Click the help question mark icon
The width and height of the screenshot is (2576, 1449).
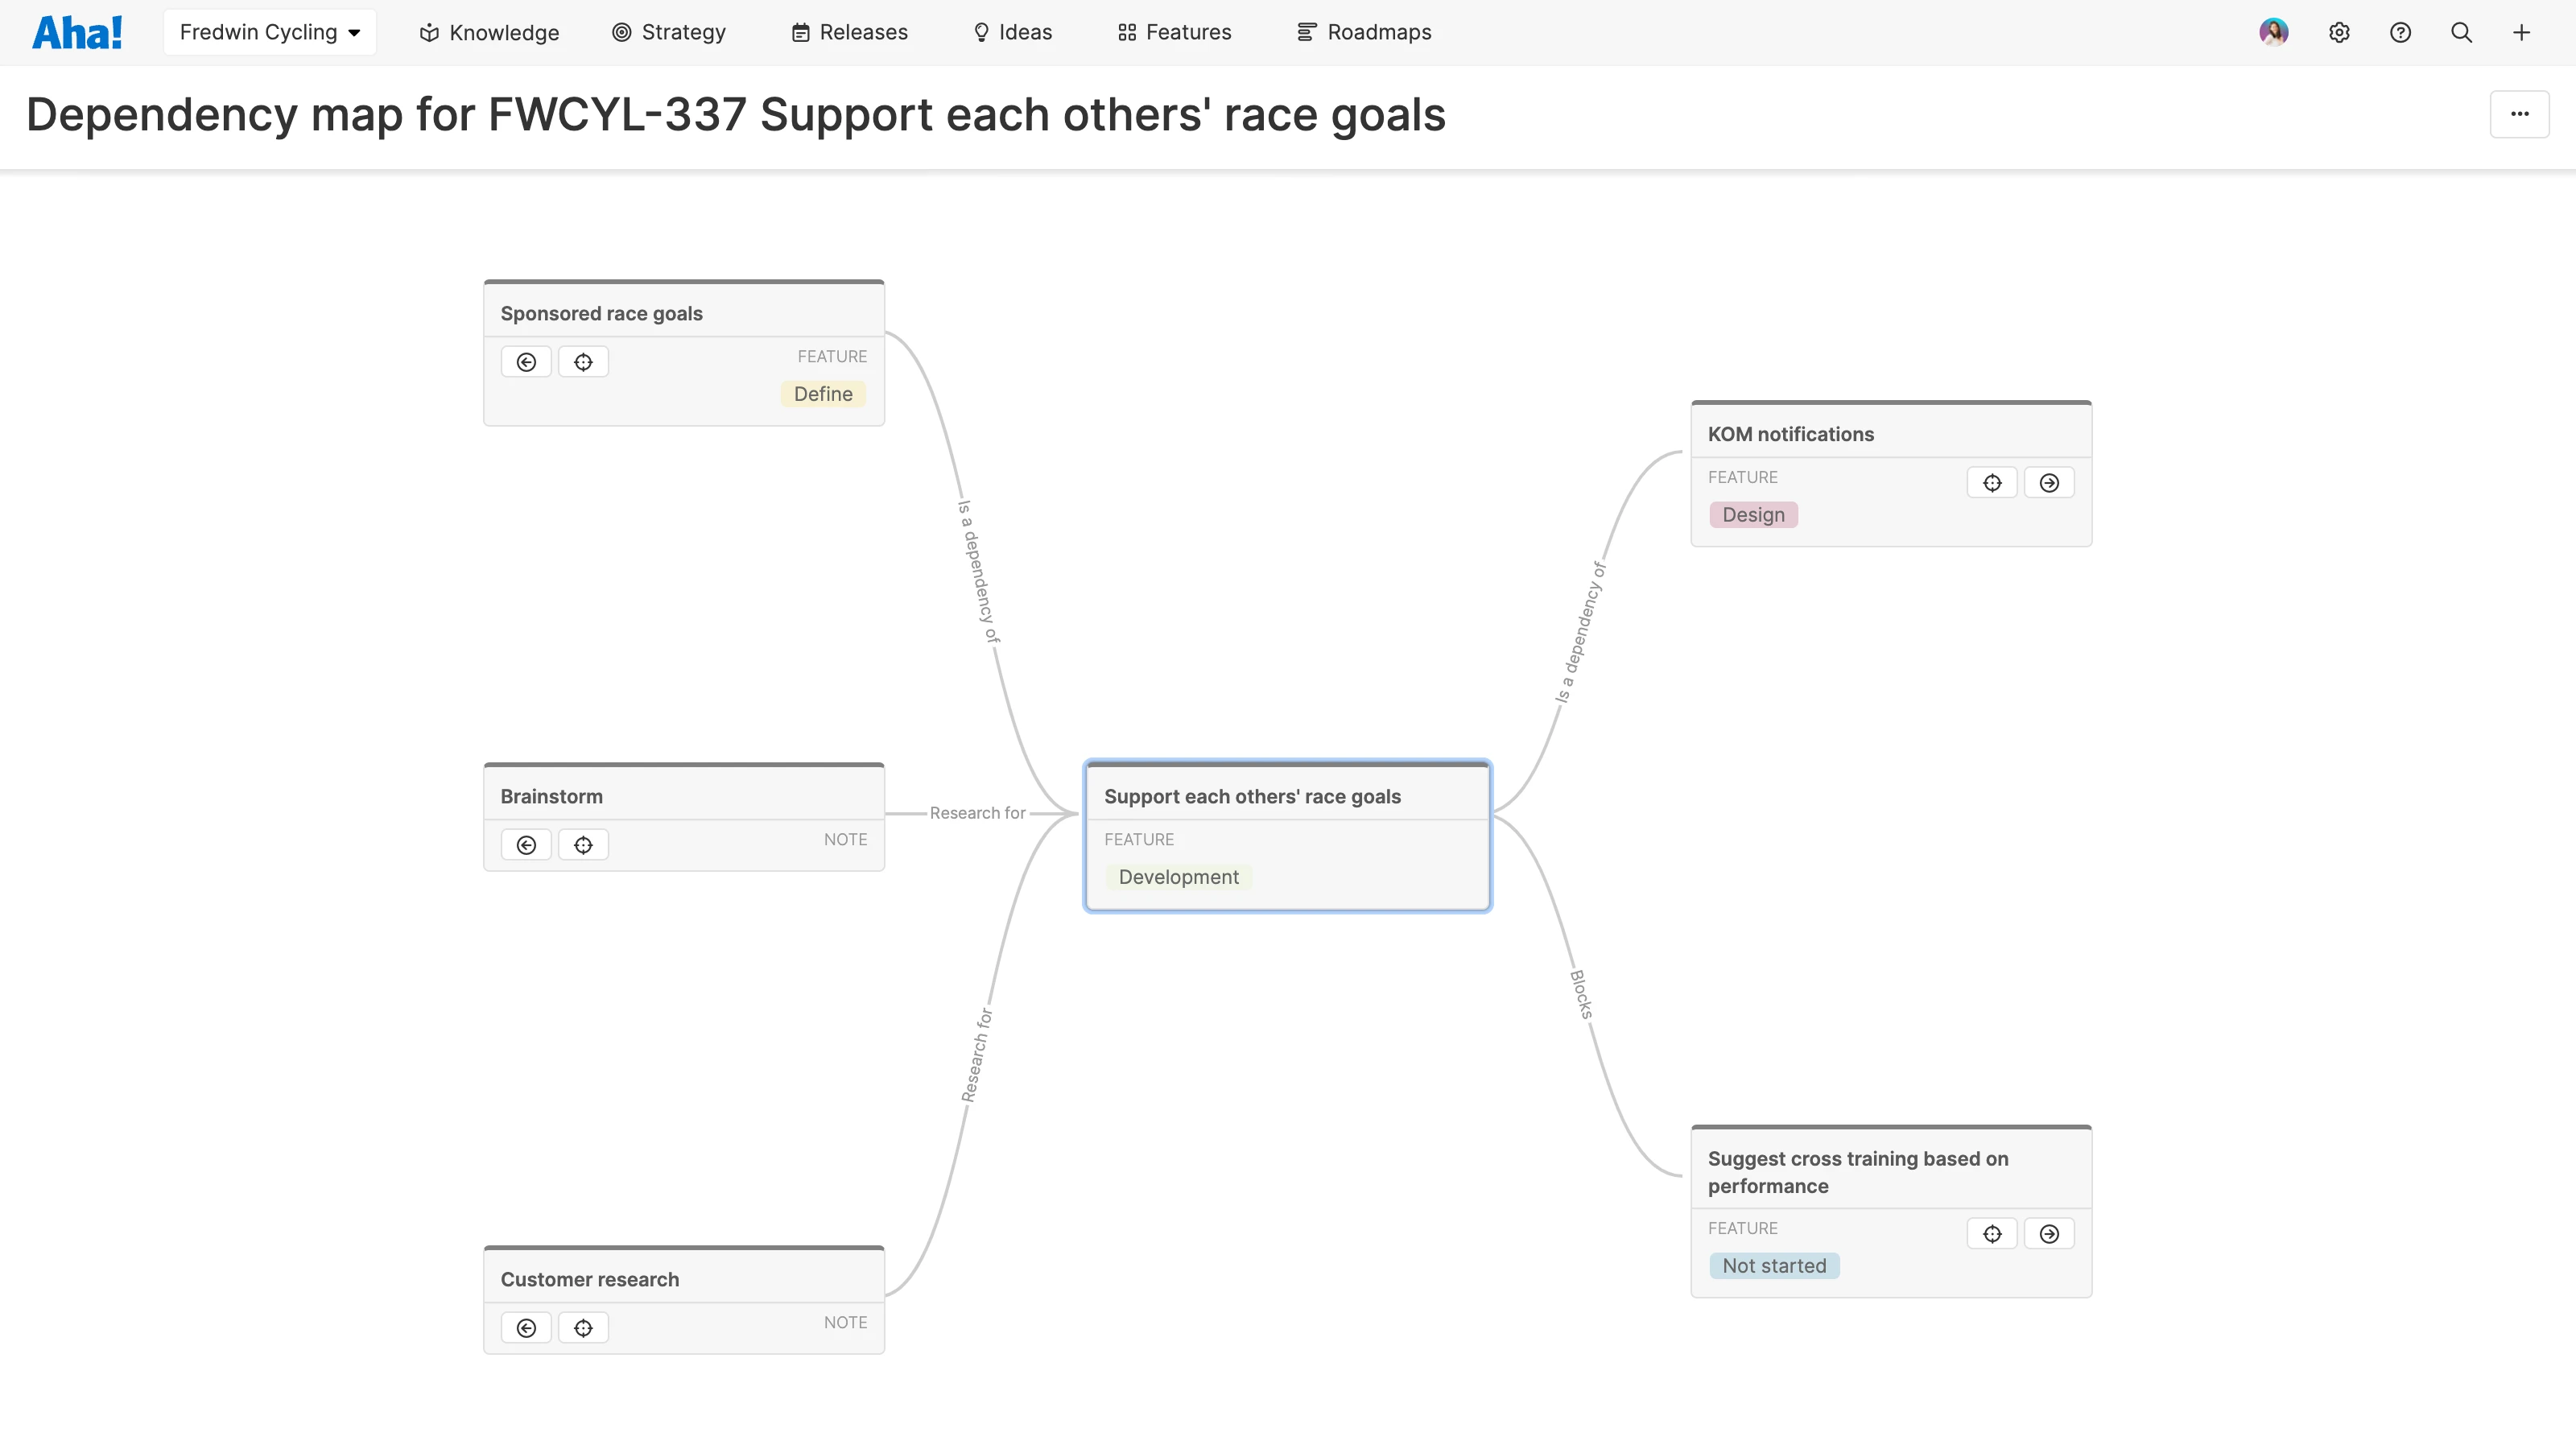click(2401, 32)
